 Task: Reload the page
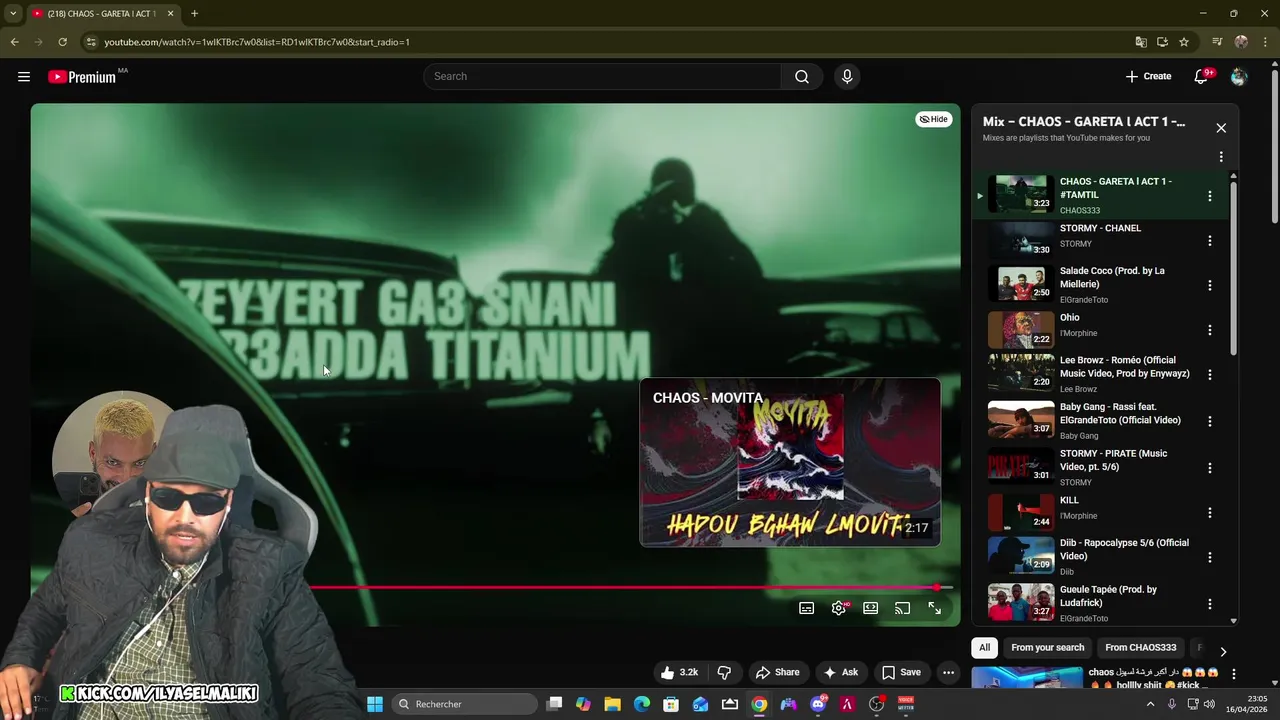pos(63,42)
